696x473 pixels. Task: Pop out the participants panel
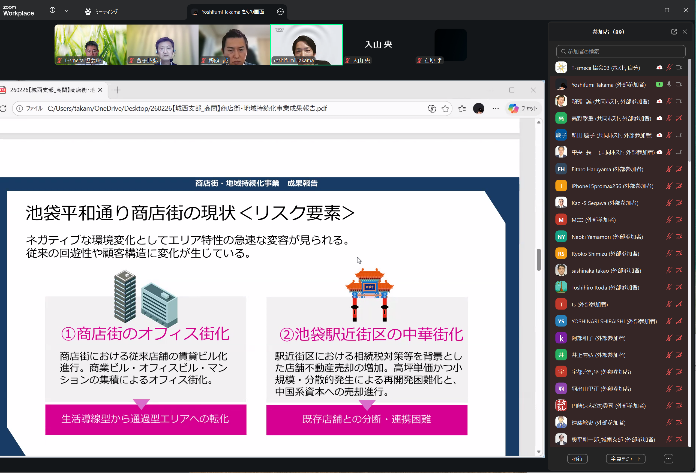(x=674, y=32)
